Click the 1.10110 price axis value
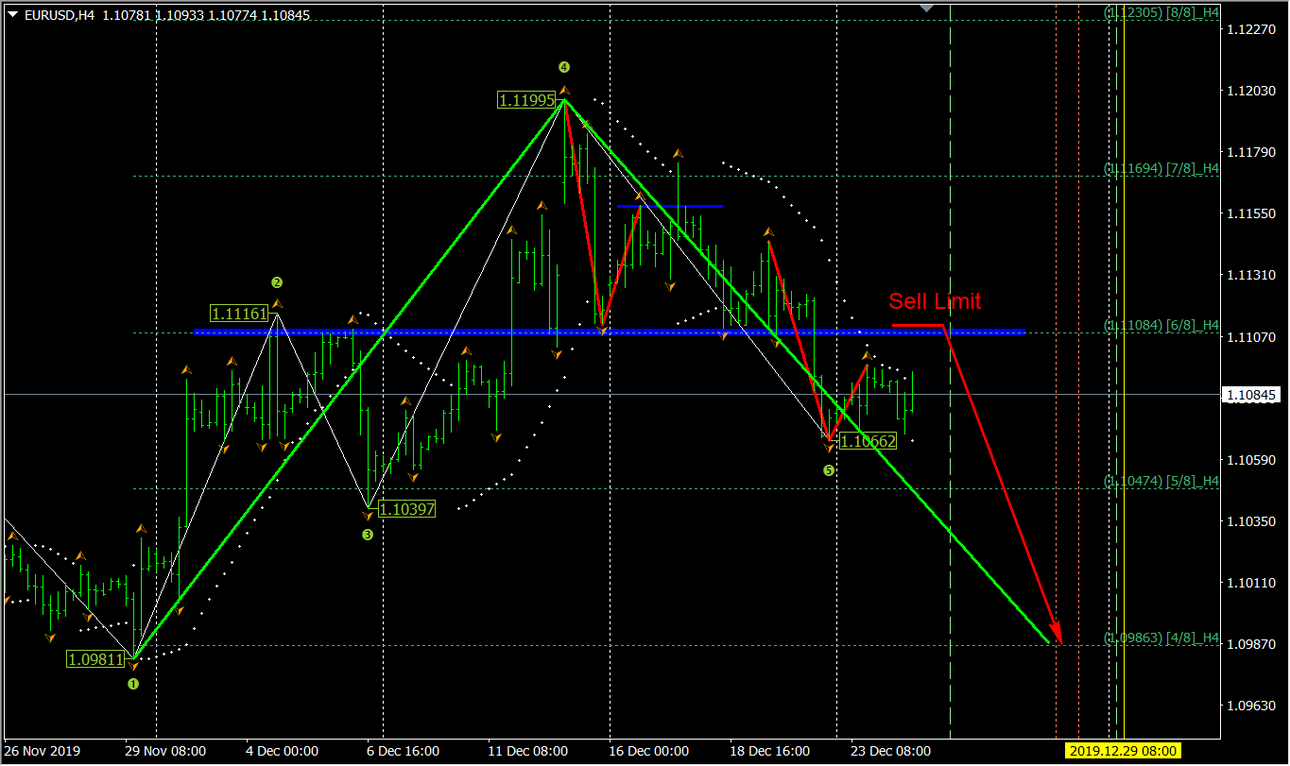The height and width of the screenshot is (766, 1290). click(1250, 583)
